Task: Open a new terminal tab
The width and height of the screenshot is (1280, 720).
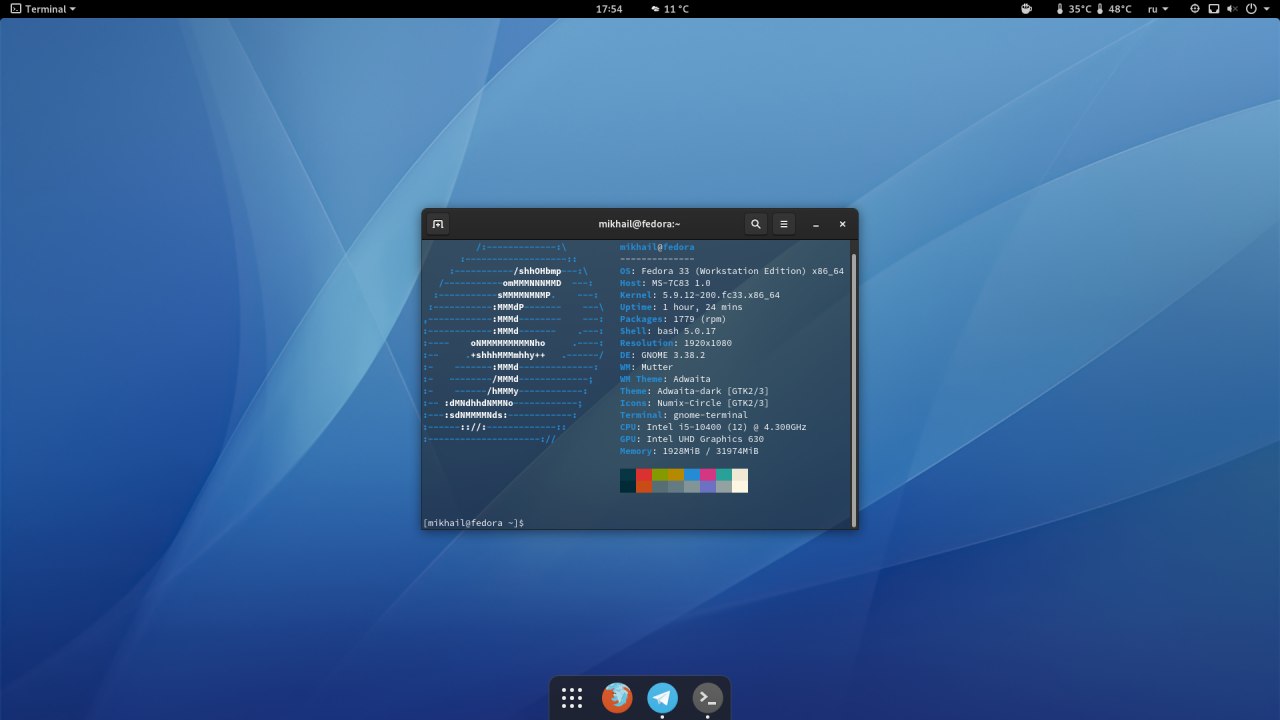Action: 437,224
